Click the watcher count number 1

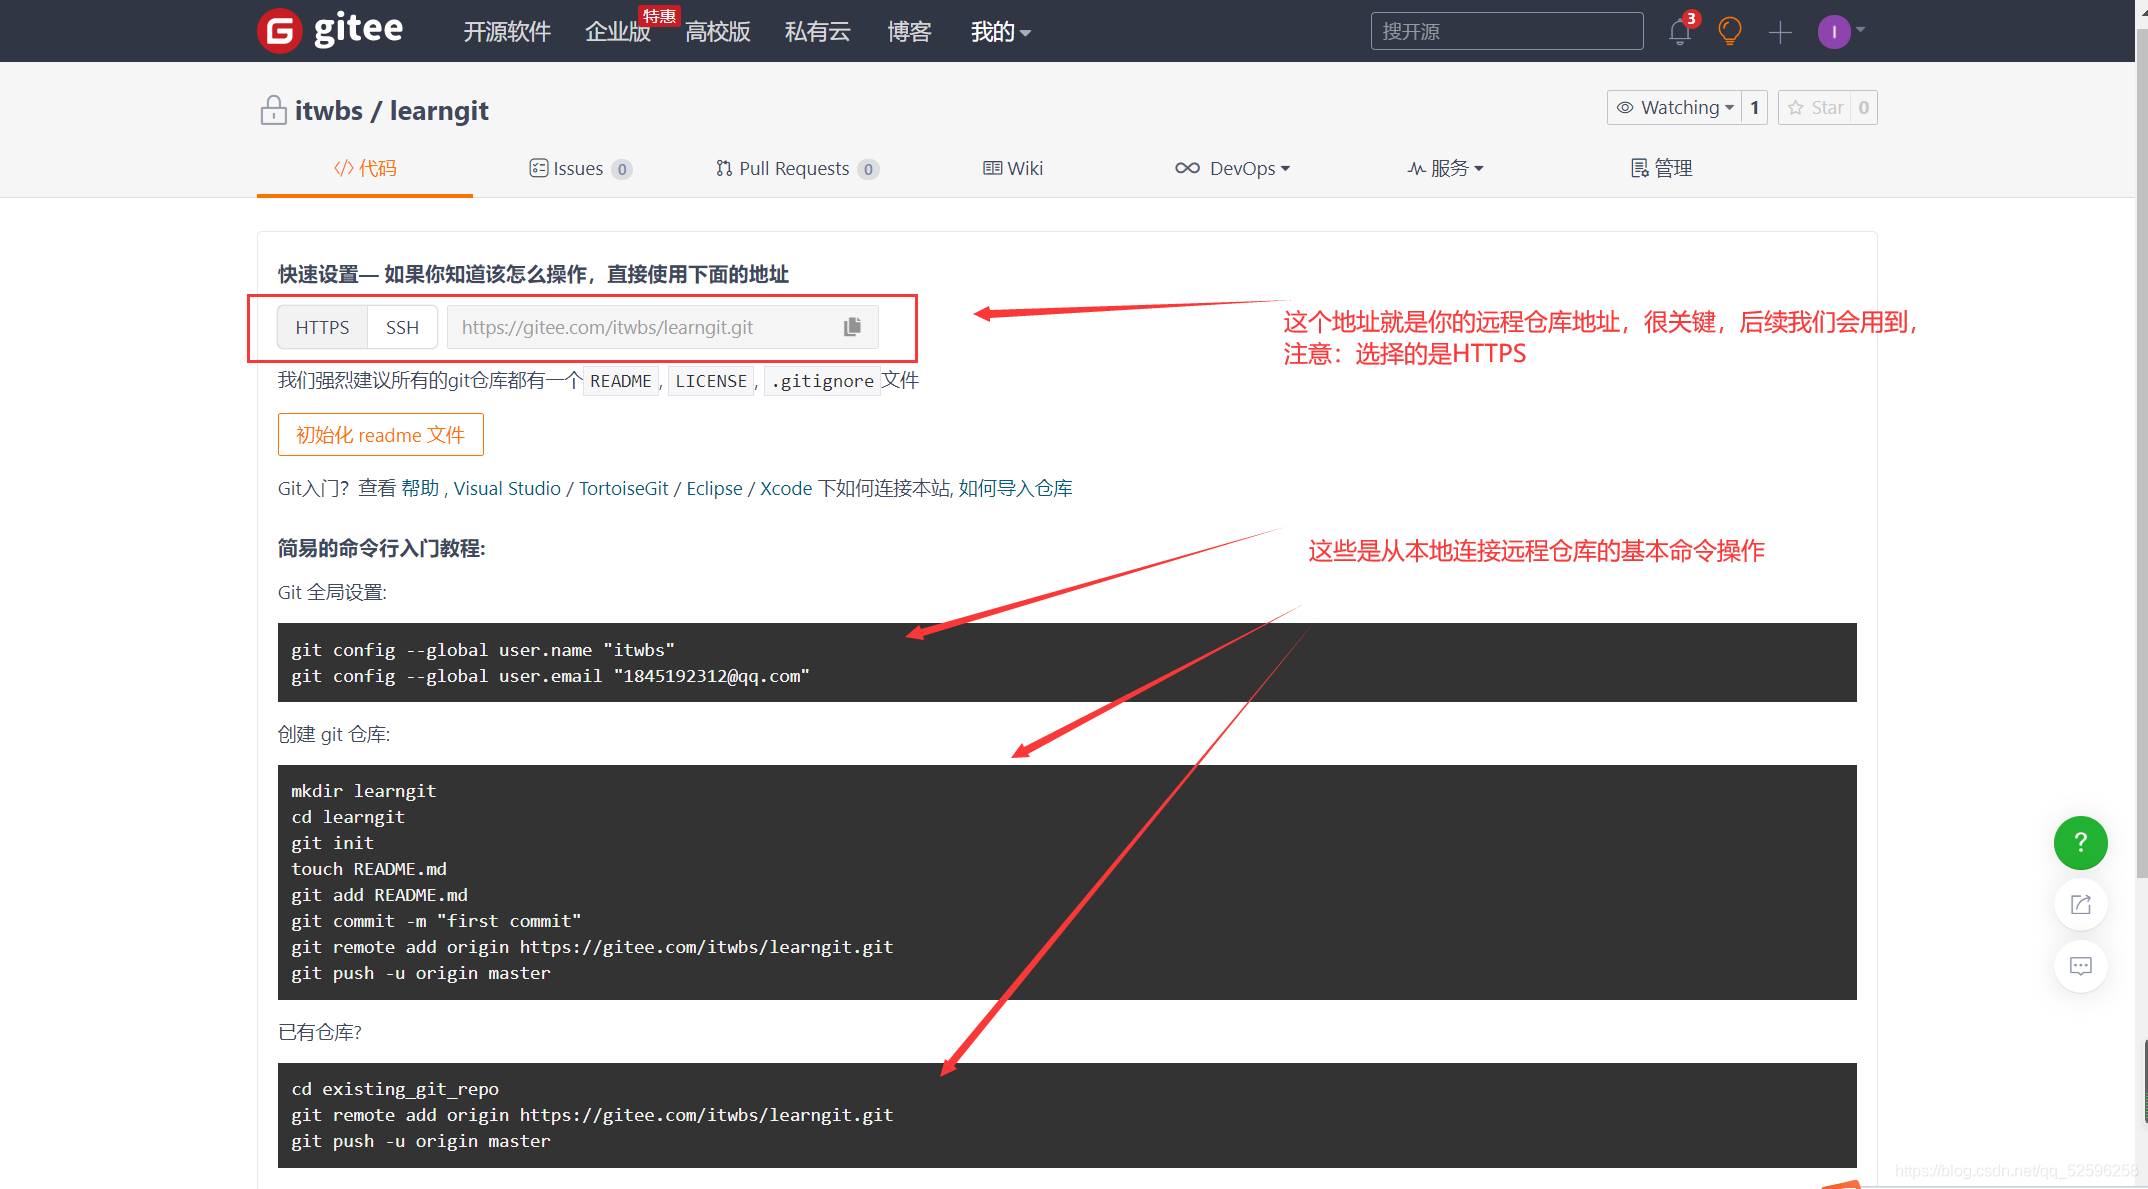click(x=1754, y=108)
